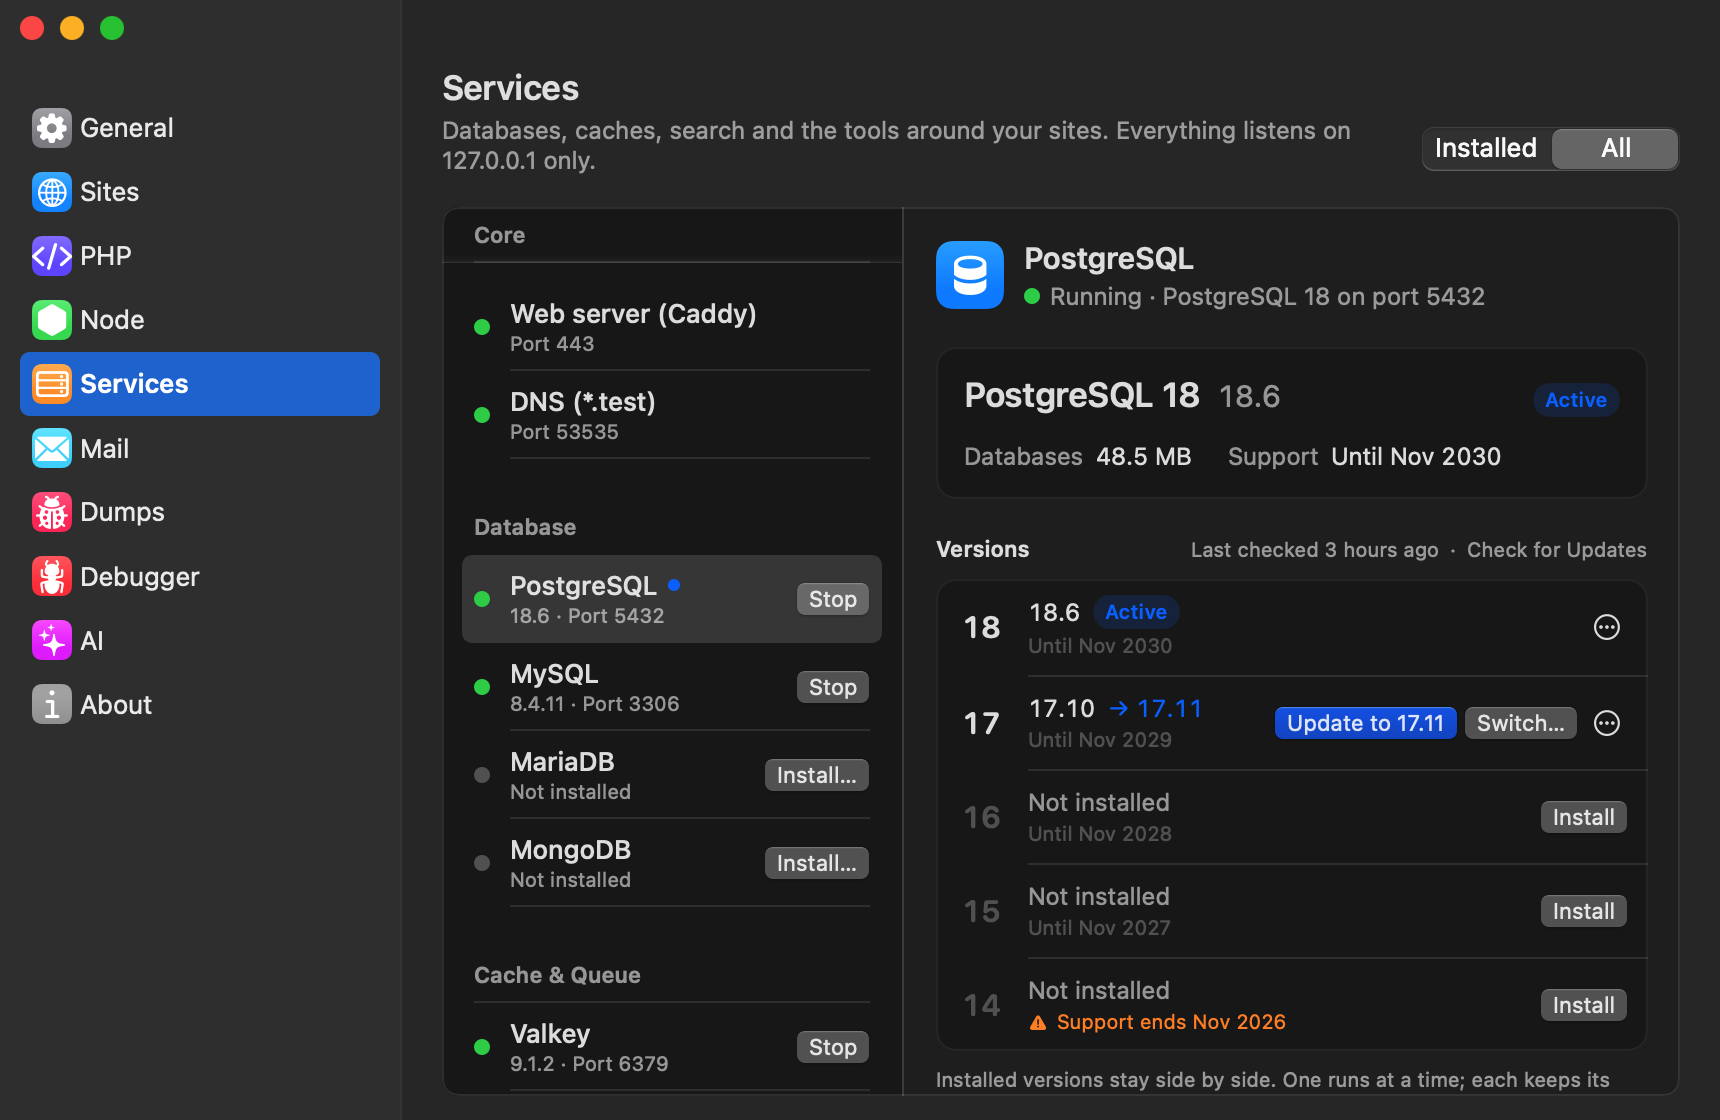The width and height of the screenshot is (1720, 1120).
Task: Install PostgreSQL version 16
Action: pos(1584,817)
